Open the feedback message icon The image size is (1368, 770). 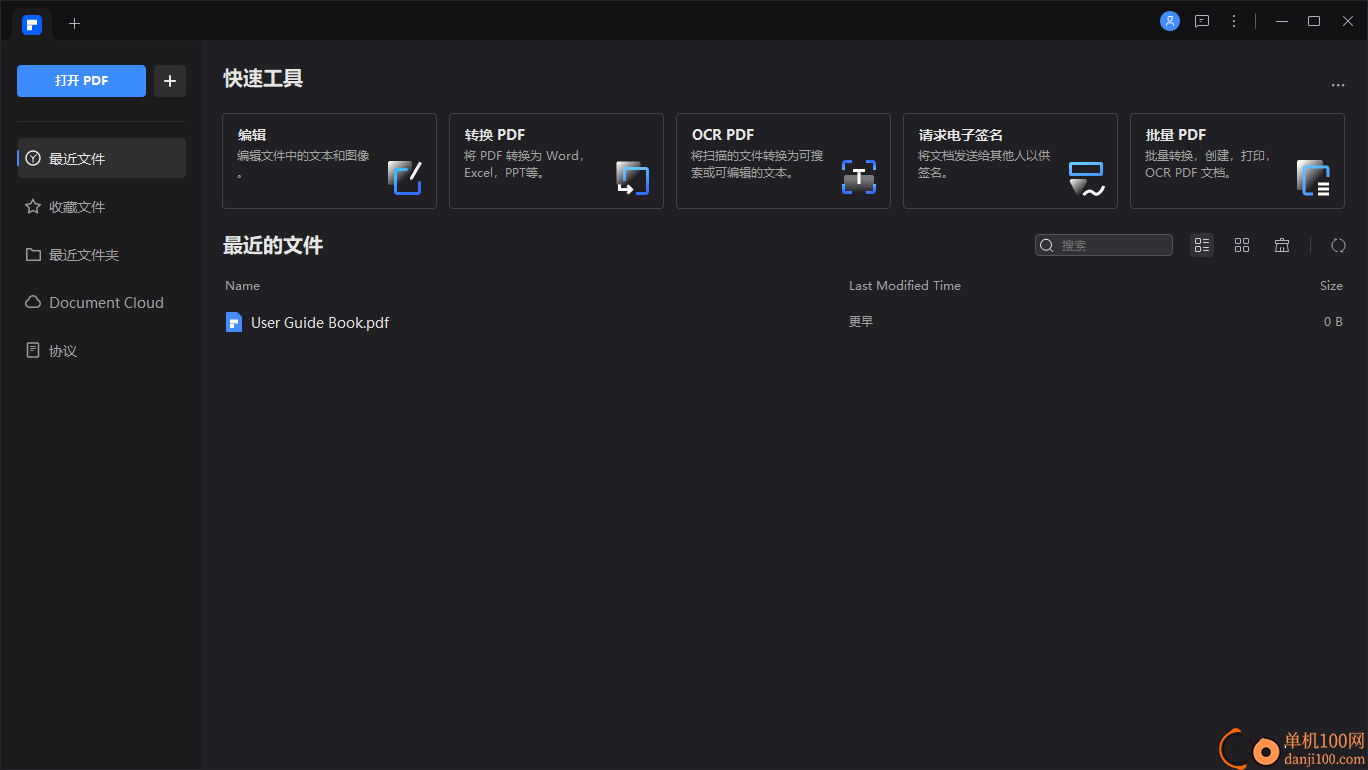click(x=1202, y=21)
